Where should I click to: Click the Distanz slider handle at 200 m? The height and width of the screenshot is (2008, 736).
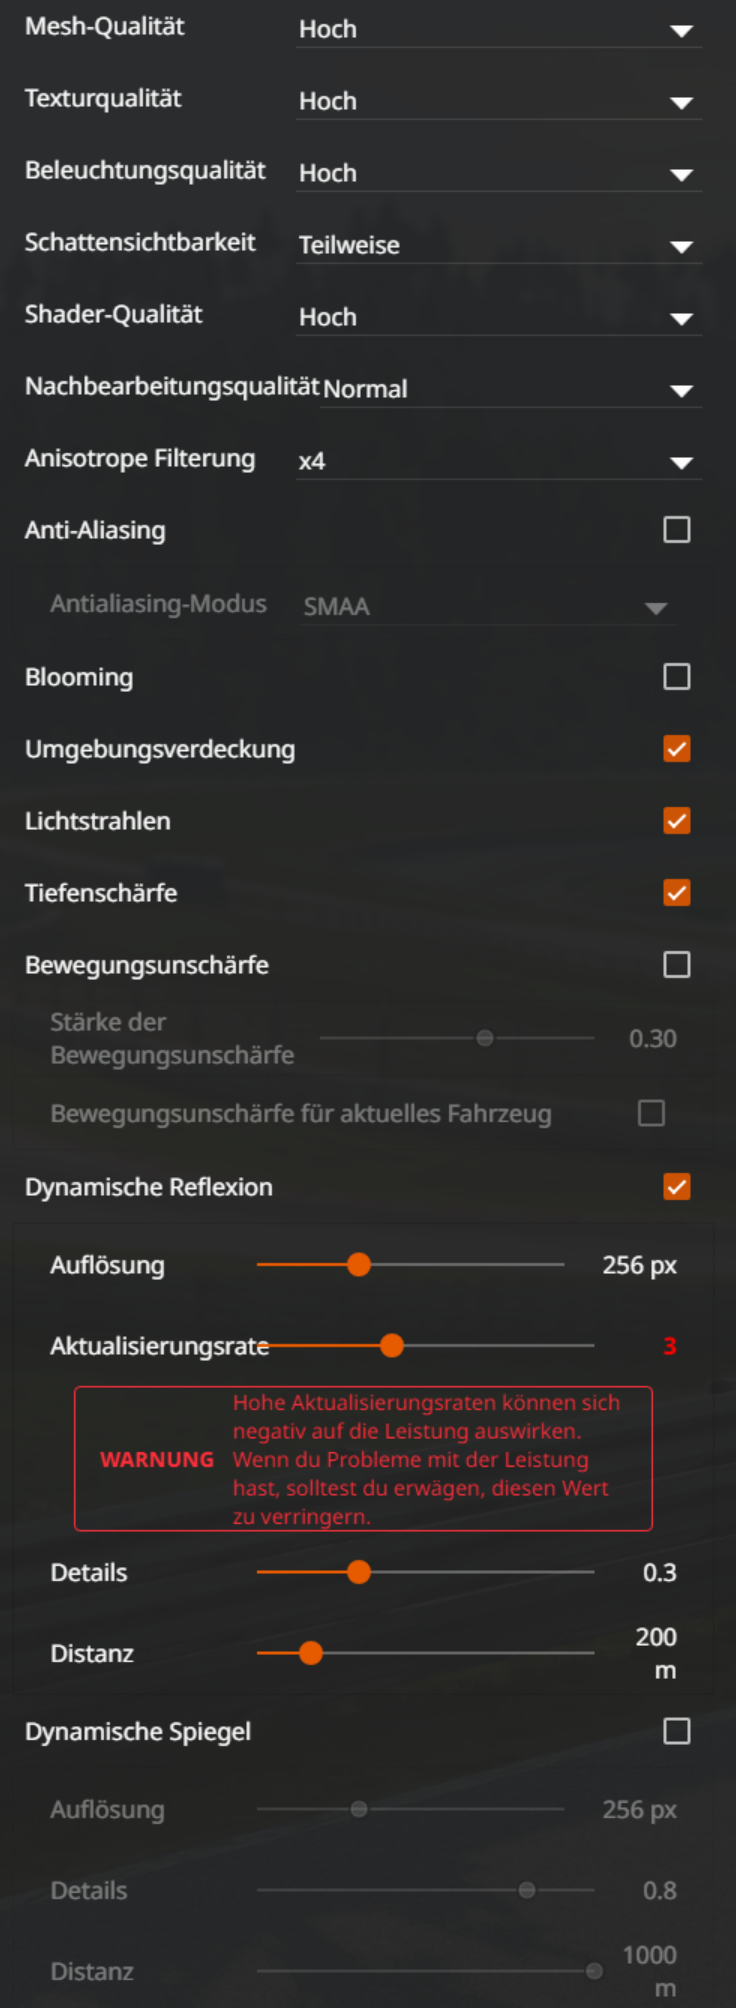(x=311, y=1653)
